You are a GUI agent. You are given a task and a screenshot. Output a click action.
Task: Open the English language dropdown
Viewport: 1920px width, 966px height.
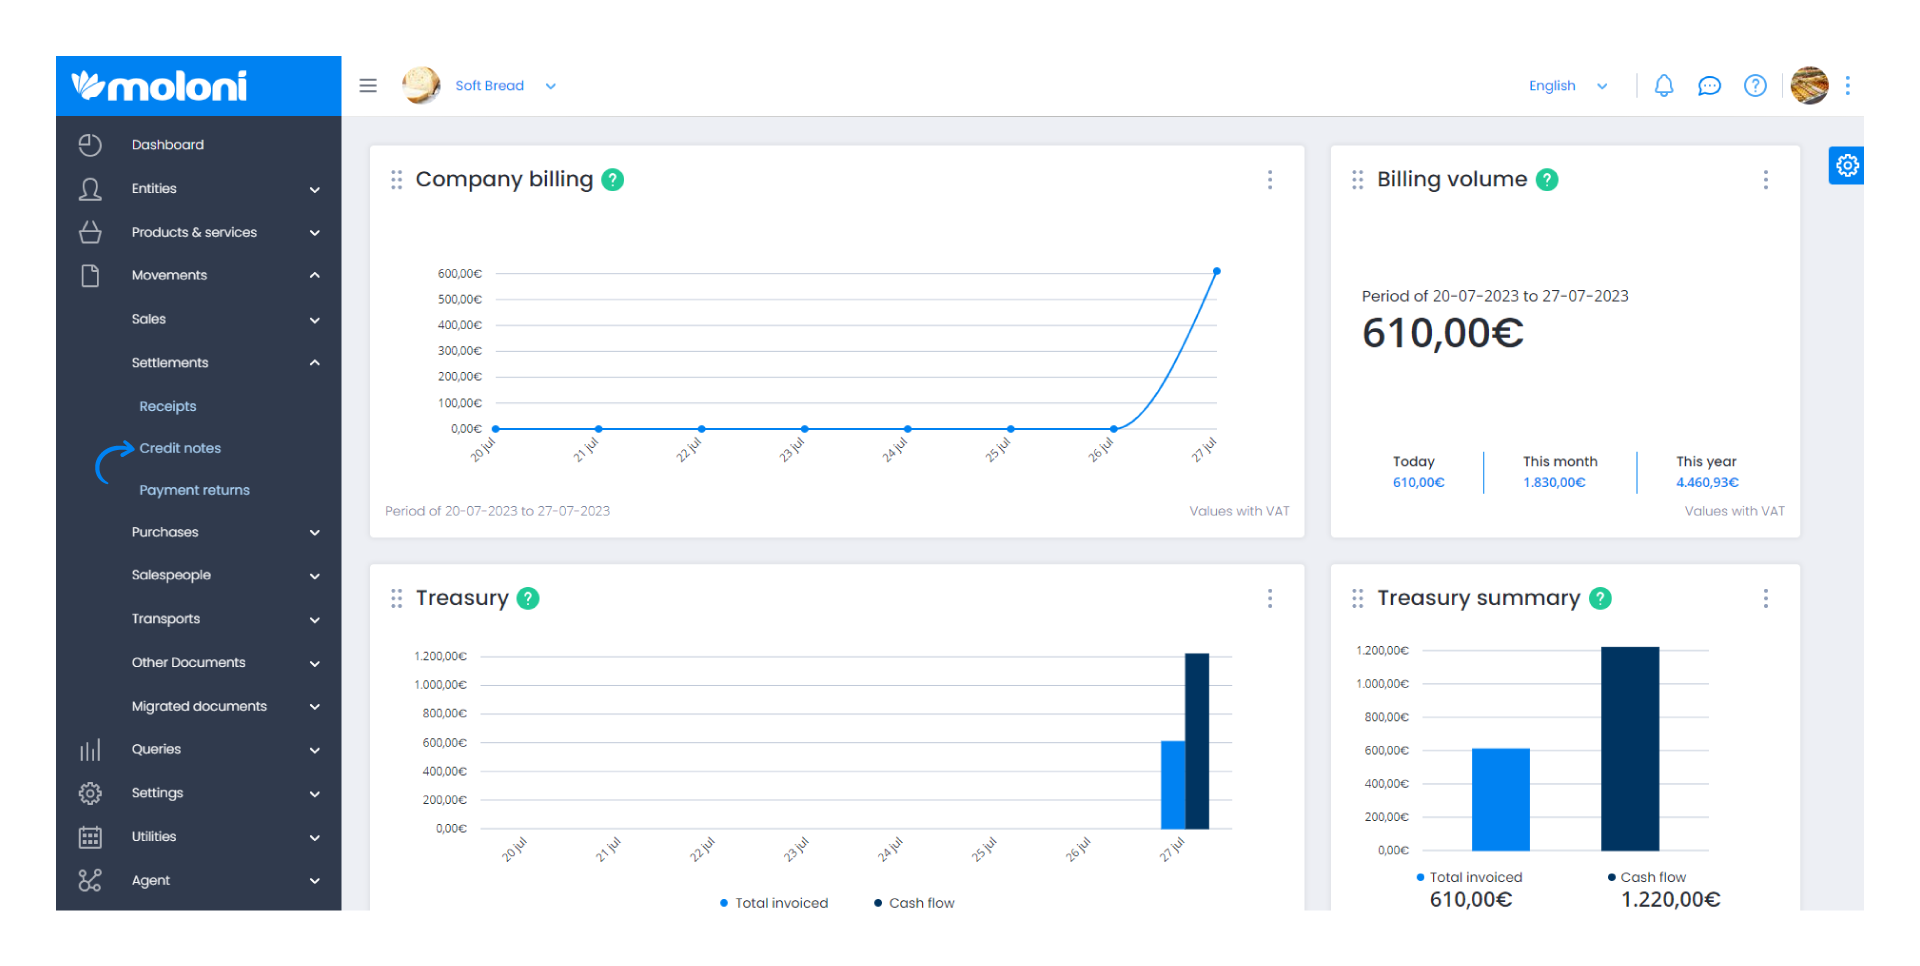pyautogui.click(x=1568, y=86)
